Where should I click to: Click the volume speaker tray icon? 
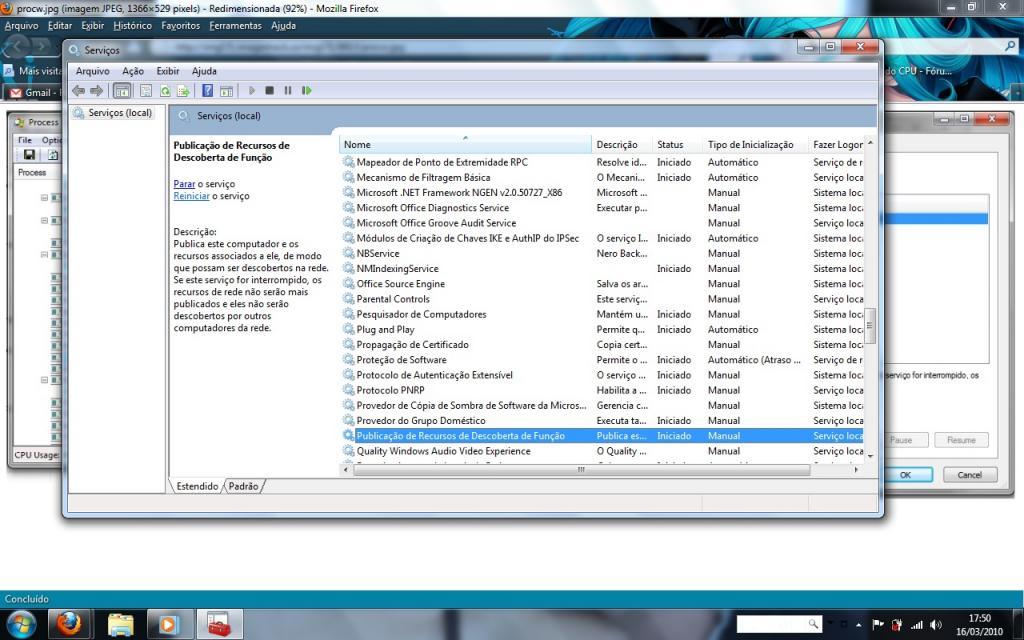[x=936, y=625]
